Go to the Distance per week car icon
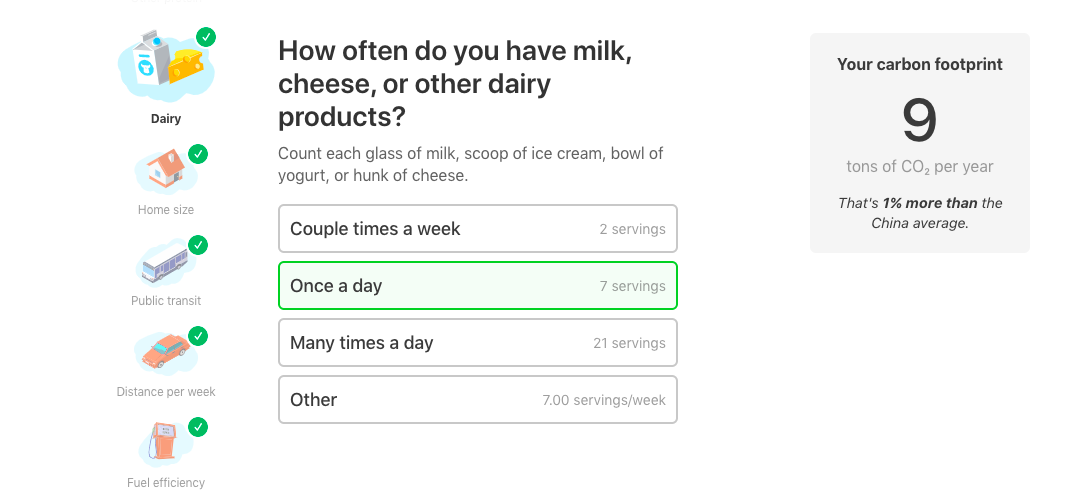This screenshot has height=501, width=1070. pos(165,353)
